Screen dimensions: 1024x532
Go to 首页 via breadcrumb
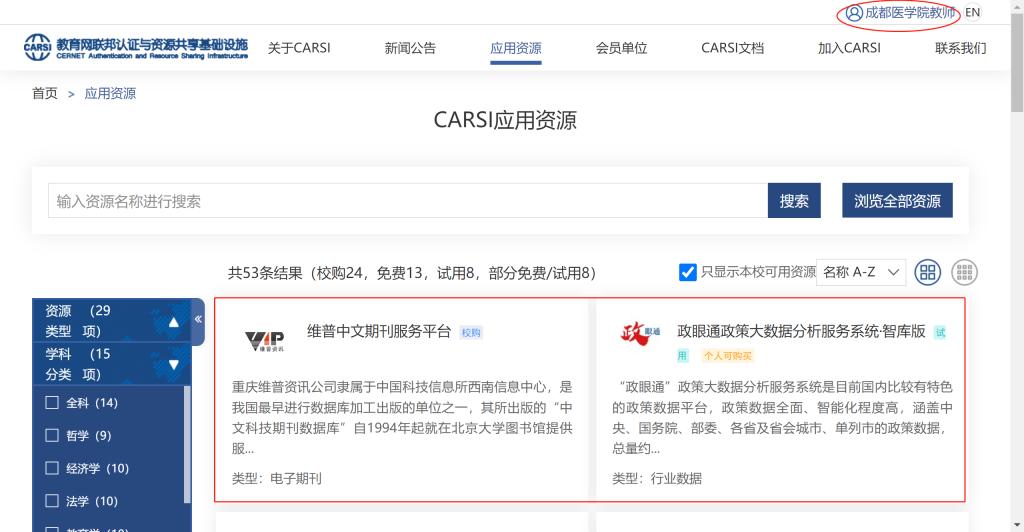point(44,93)
